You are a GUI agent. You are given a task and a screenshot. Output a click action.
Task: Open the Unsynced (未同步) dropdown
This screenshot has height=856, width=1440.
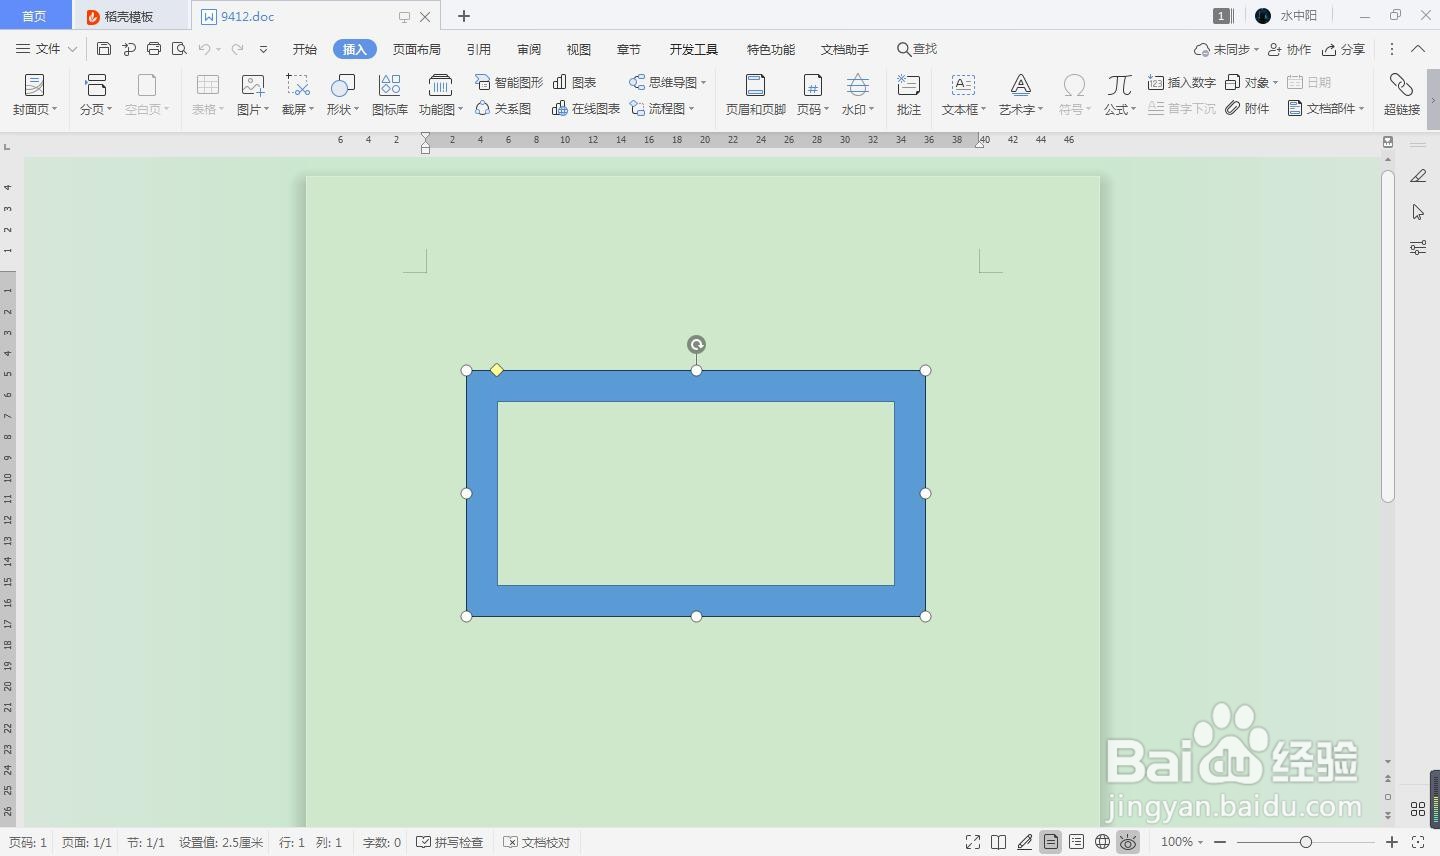pos(1226,49)
